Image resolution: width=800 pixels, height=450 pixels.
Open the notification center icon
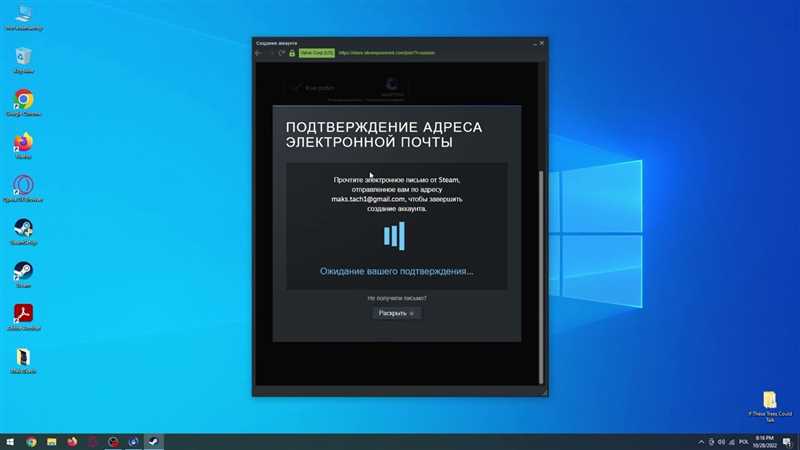(787, 442)
